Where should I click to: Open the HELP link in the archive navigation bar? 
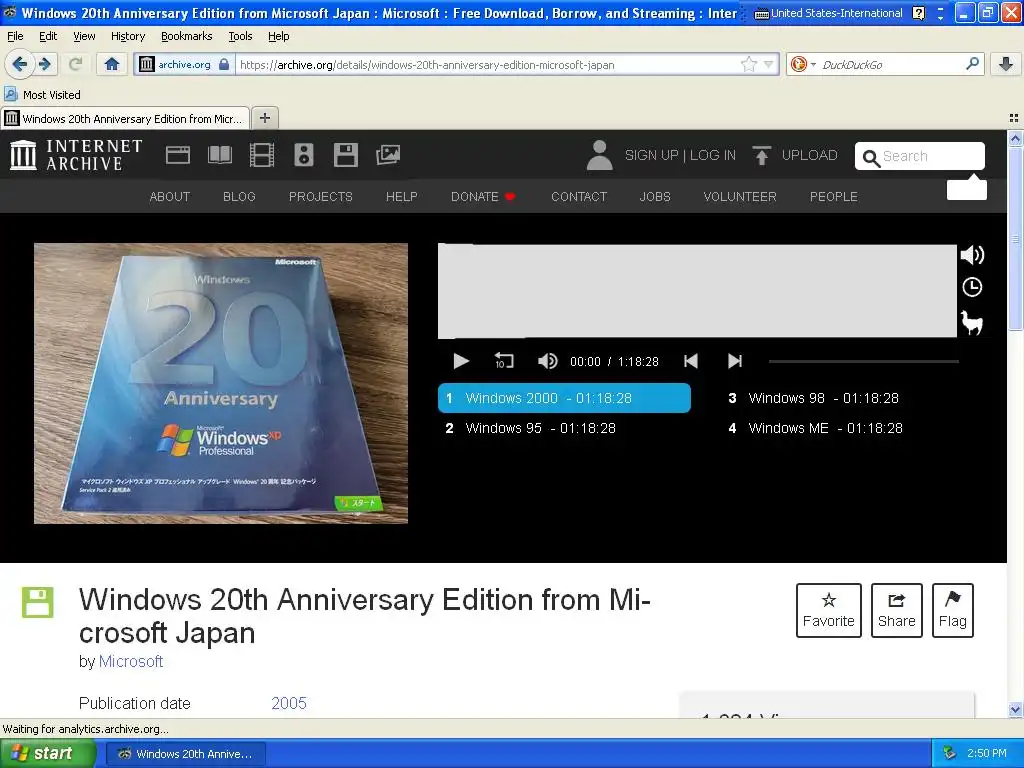[x=402, y=197]
